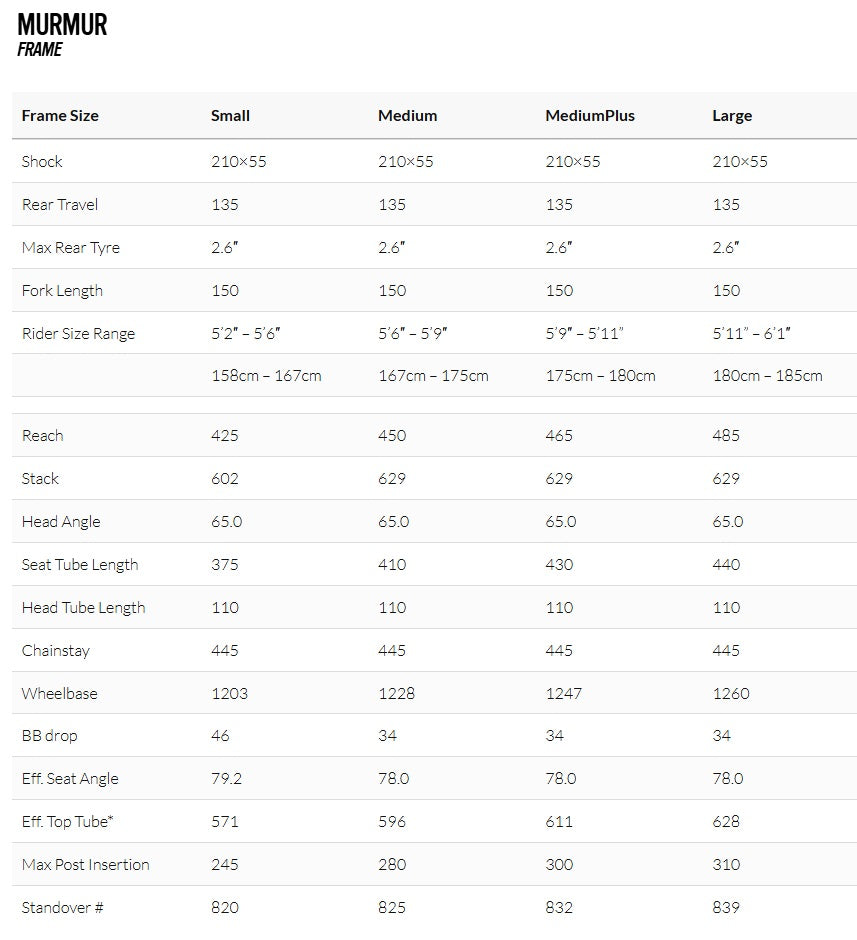
Task: Select the Large column header
Action: coord(732,116)
